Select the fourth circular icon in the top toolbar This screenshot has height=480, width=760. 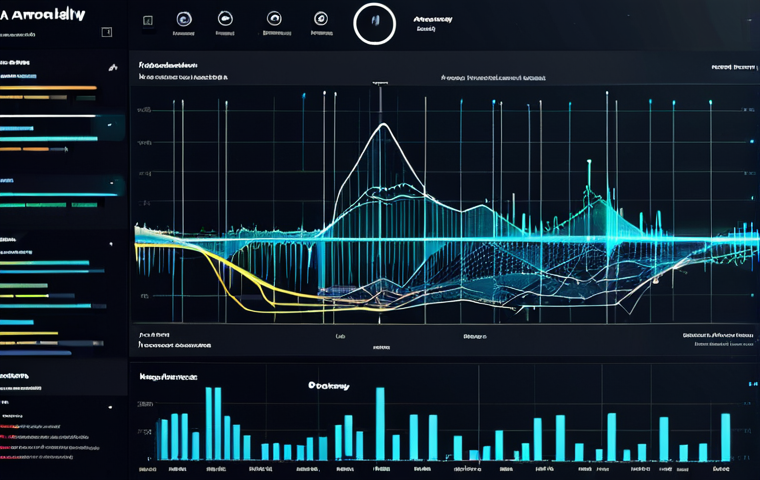321,19
